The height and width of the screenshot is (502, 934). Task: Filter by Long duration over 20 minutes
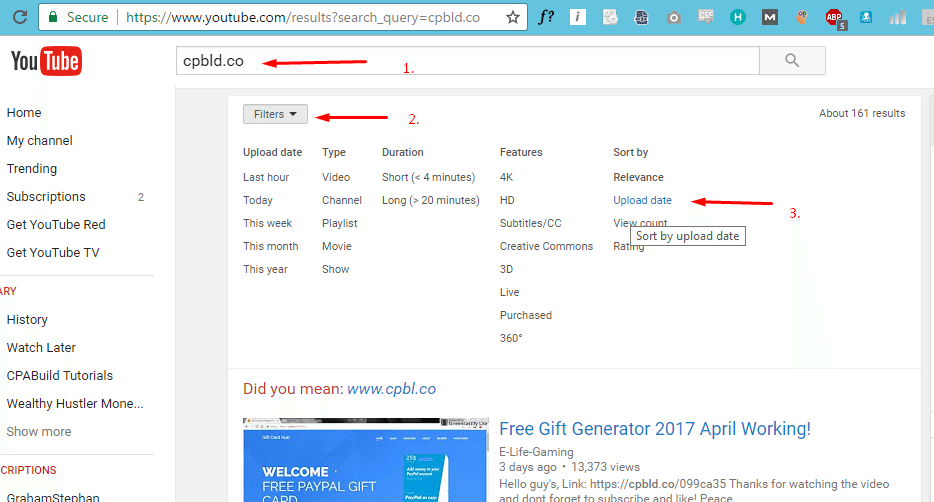click(431, 200)
